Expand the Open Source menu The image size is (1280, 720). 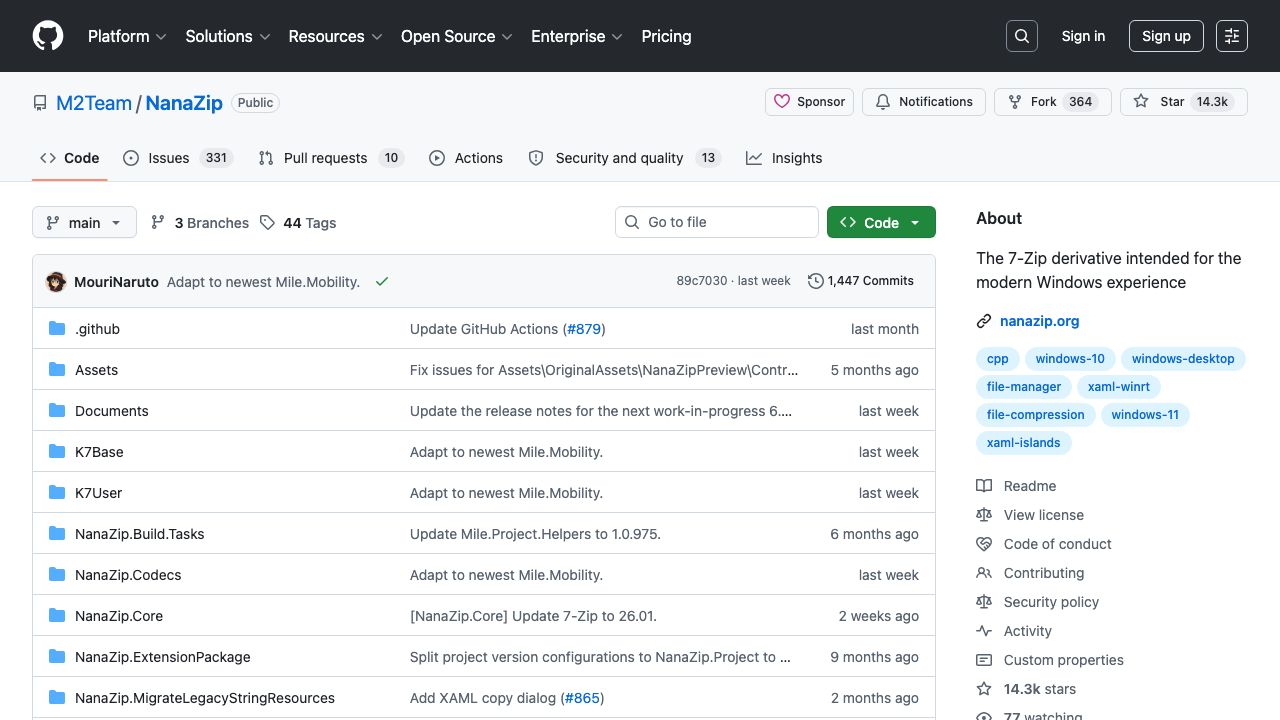click(457, 36)
